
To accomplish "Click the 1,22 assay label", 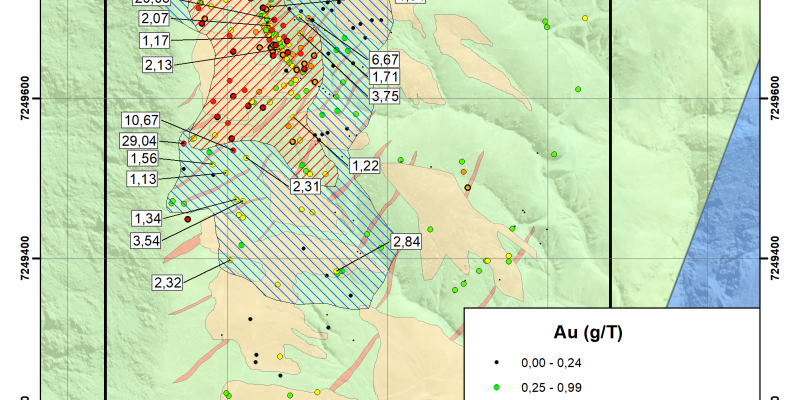I will [x=365, y=164].
